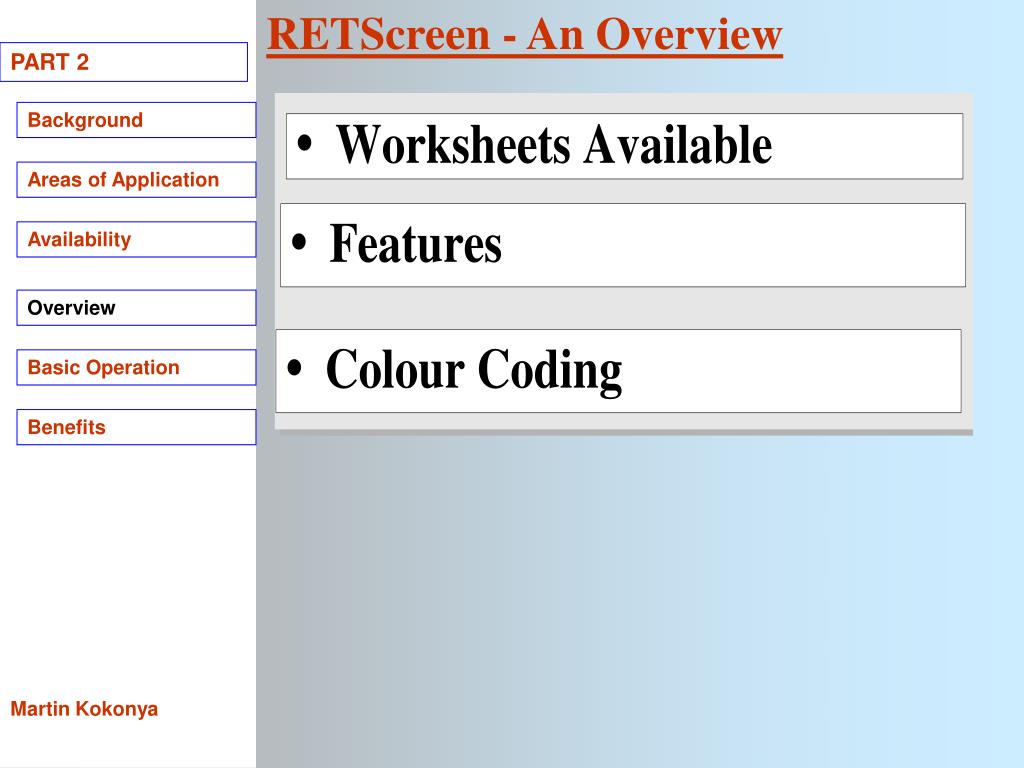Select the Overview navigation item
The height and width of the screenshot is (768, 1024).
tap(136, 308)
